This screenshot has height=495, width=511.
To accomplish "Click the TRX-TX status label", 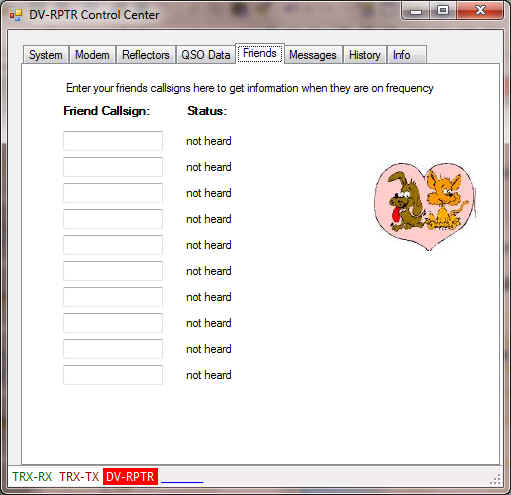I will [79, 477].
